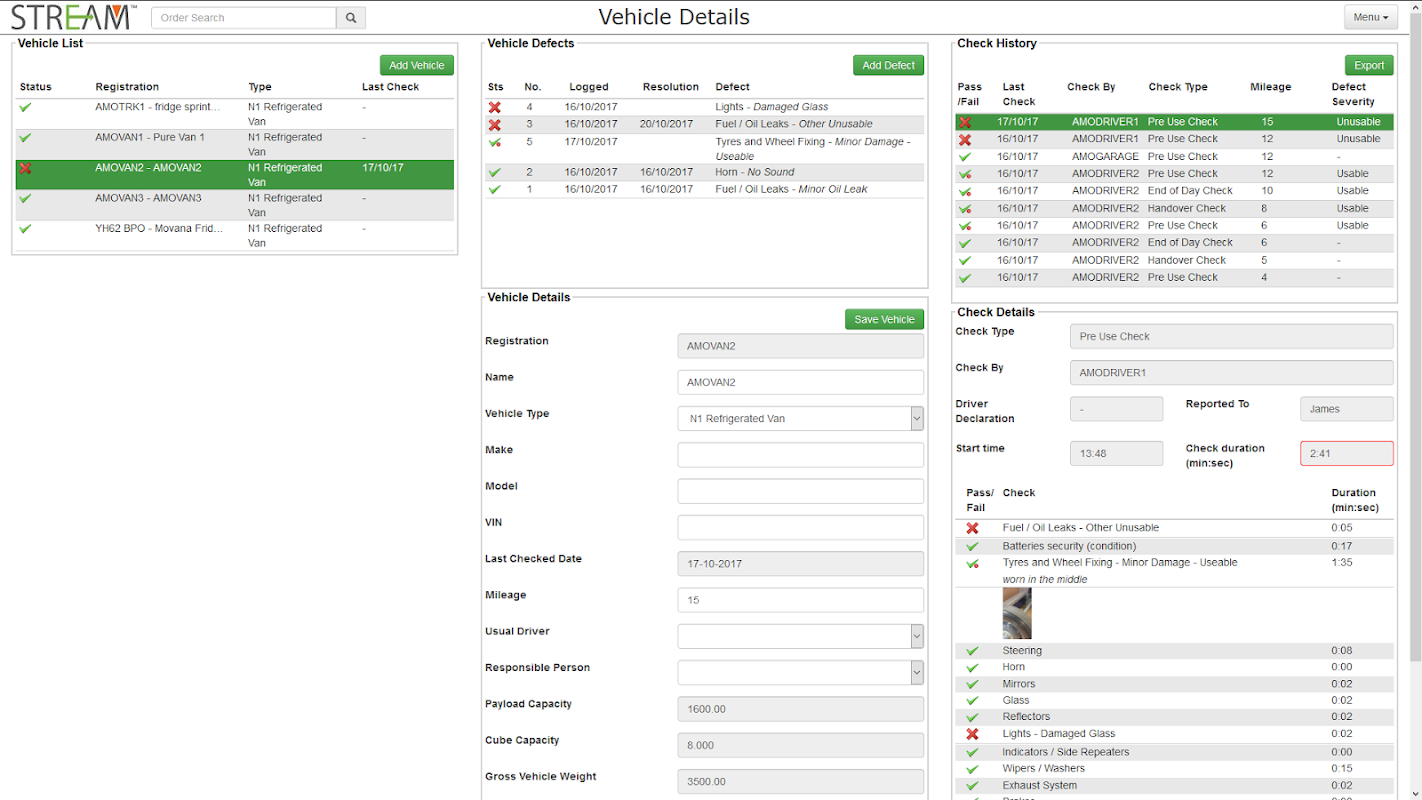Click the 'Defect Severity' column header
The width and height of the screenshot is (1422, 800).
point(1353,94)
